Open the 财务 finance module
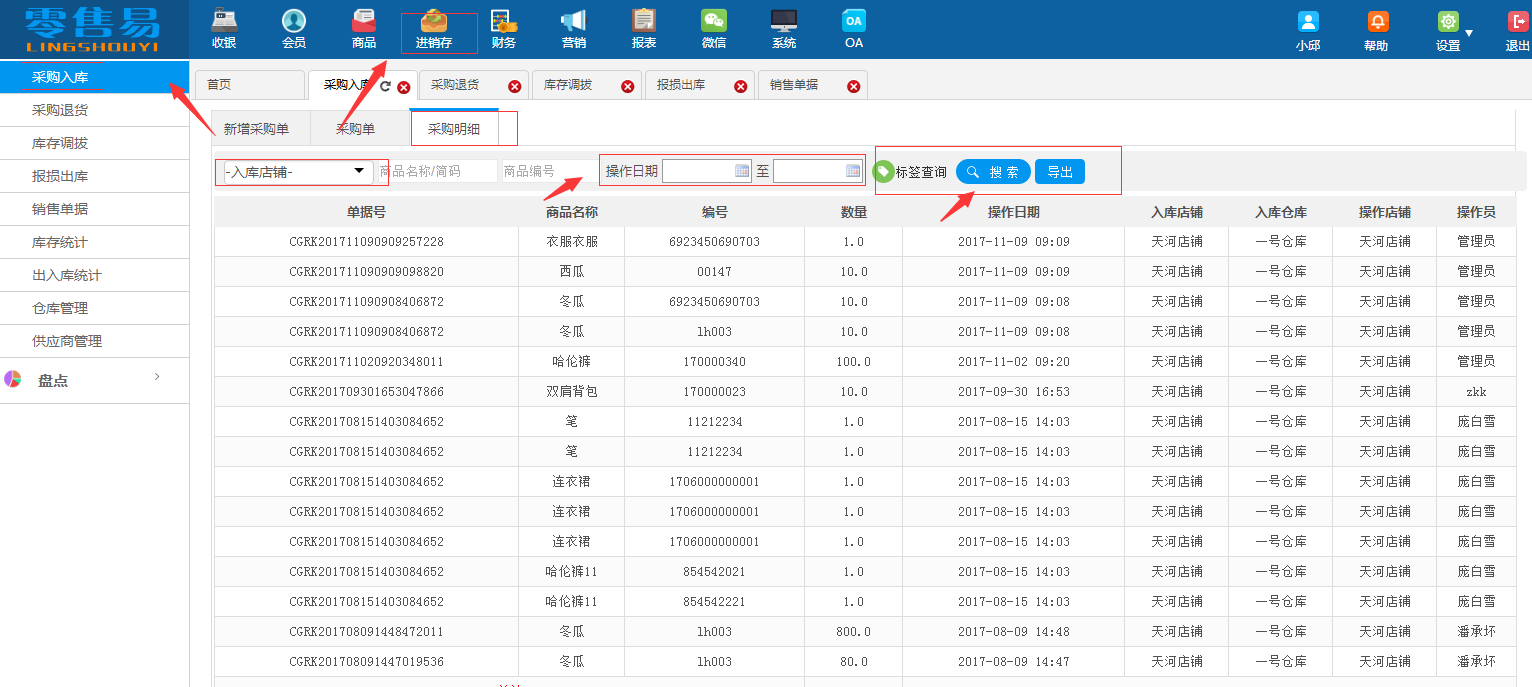Screen dimensions: 1532x687 pos(503,29)
